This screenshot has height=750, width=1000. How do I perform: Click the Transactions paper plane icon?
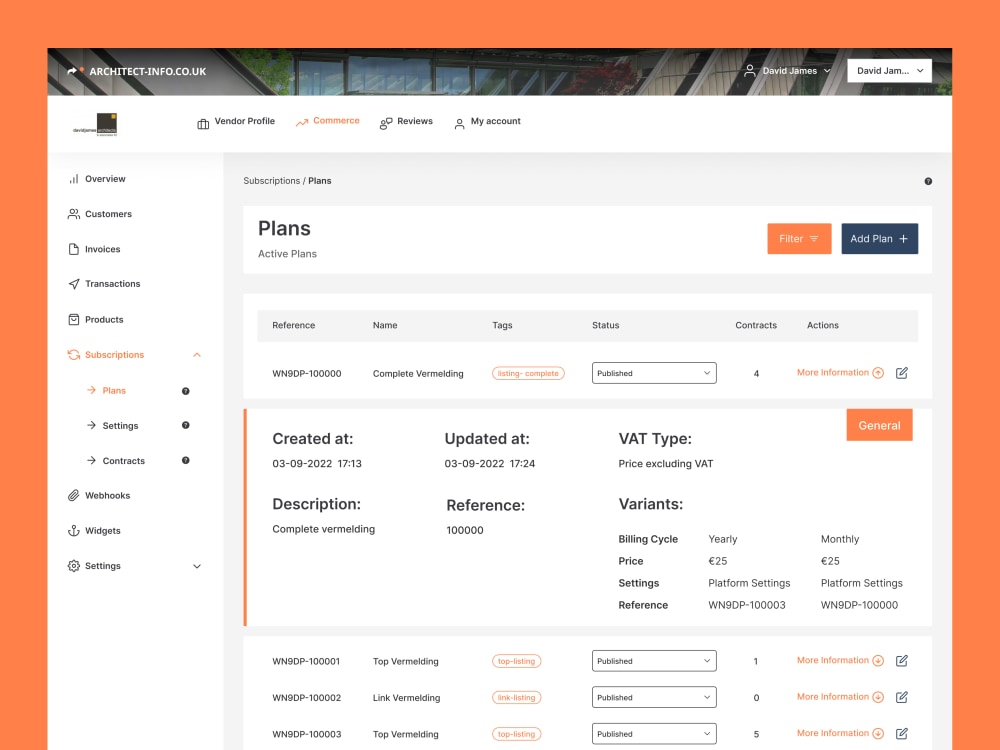pyautogui.click(x=74, y=284)
